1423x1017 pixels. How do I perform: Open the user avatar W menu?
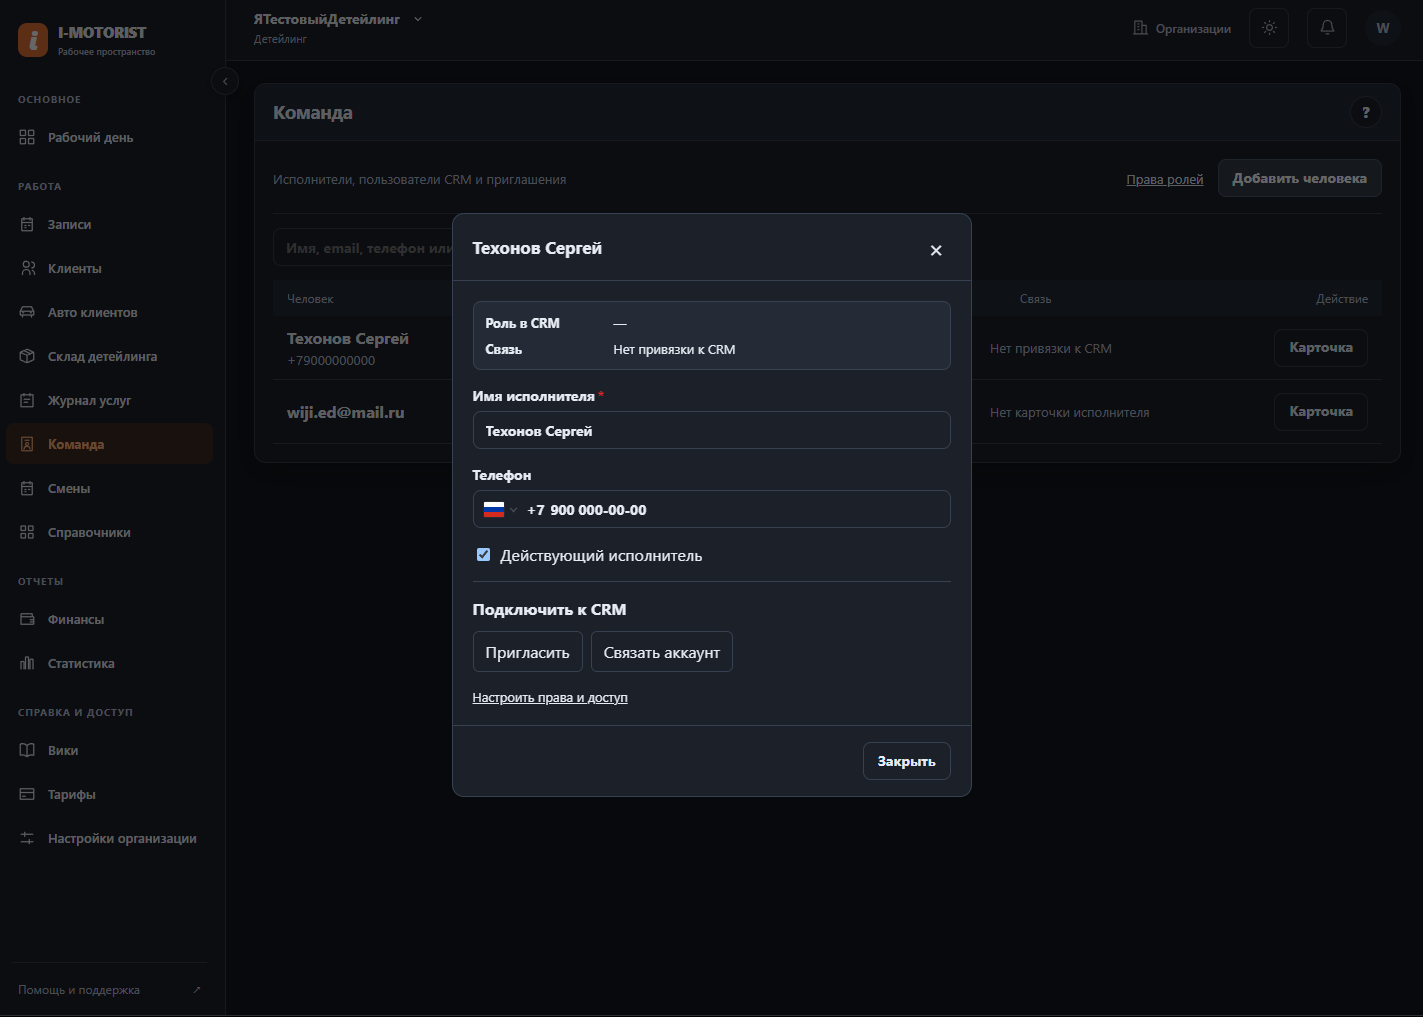1383,28
